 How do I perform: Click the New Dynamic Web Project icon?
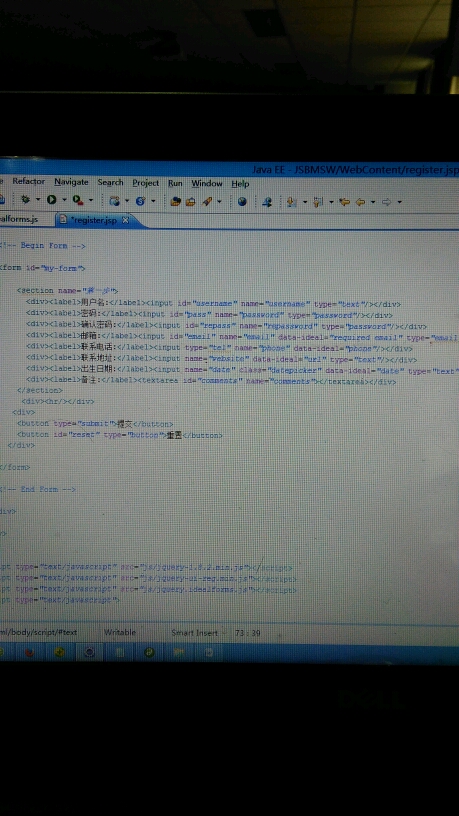[x=114, y=201]
